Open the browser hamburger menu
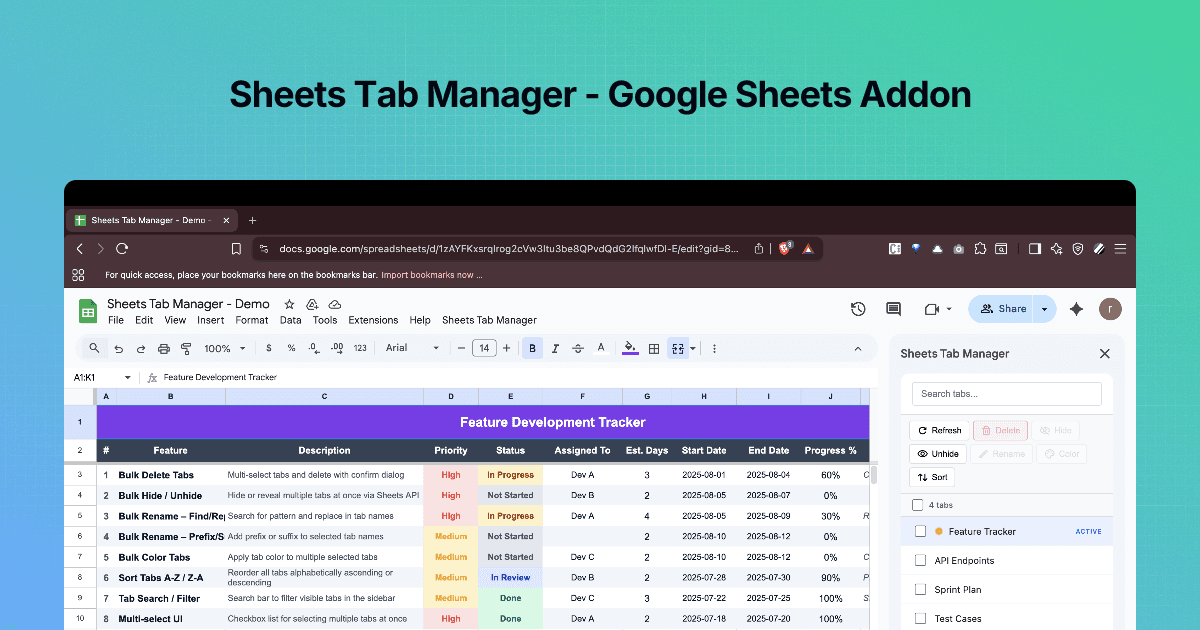Screen dimensions: 1200x630 coord(1120,248)
